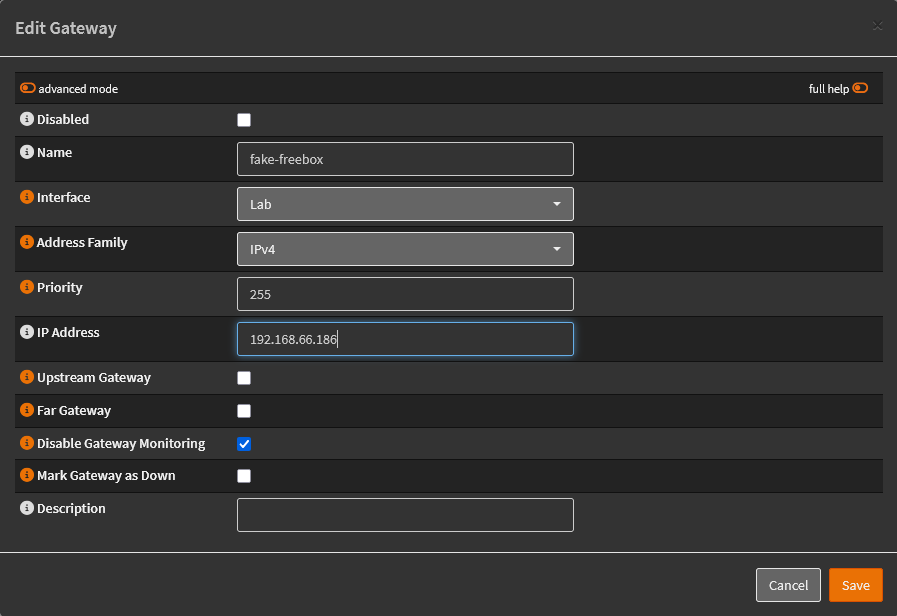Click into the Description text field
Screen dimensions: 897x616
(x=405, y=515)
